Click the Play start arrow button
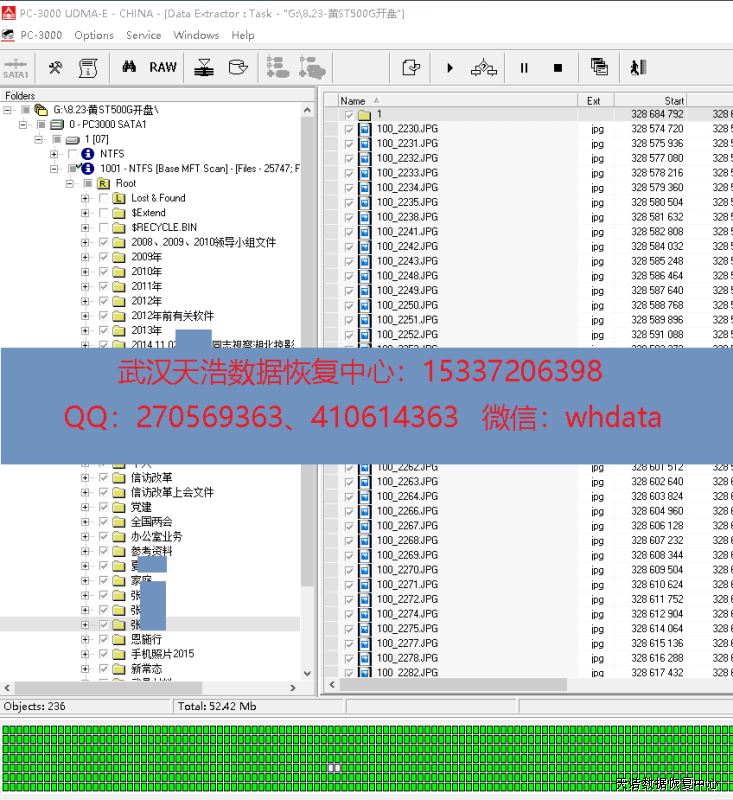This screenshot has width=733, height=800. point(450,68)
